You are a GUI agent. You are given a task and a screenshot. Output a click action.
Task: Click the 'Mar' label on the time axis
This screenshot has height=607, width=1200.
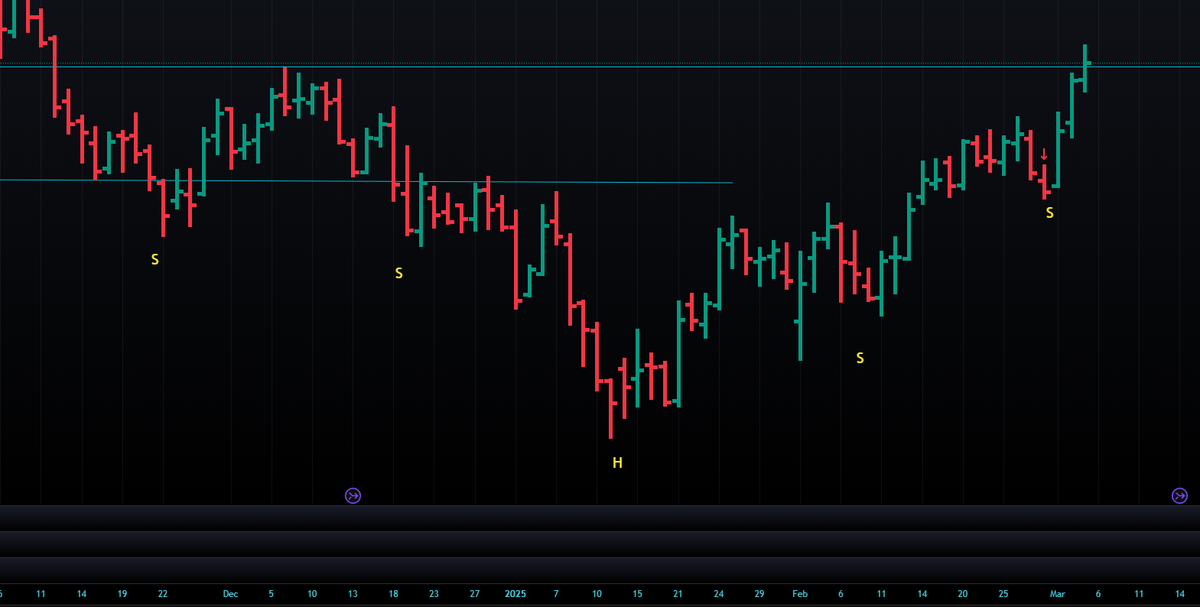pyautogui.click(x=1058, y=594)
